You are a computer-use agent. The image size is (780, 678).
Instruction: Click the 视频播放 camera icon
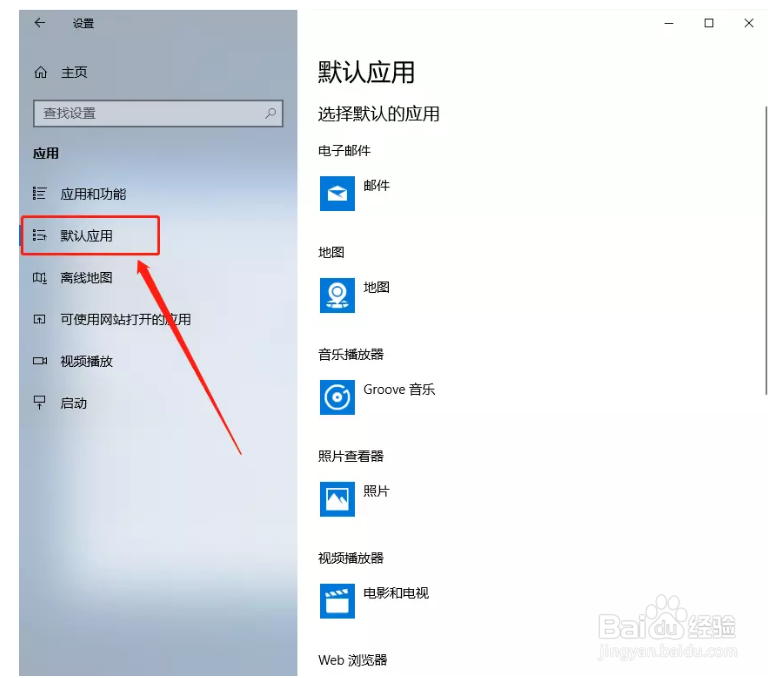click(x=40, y=361)
